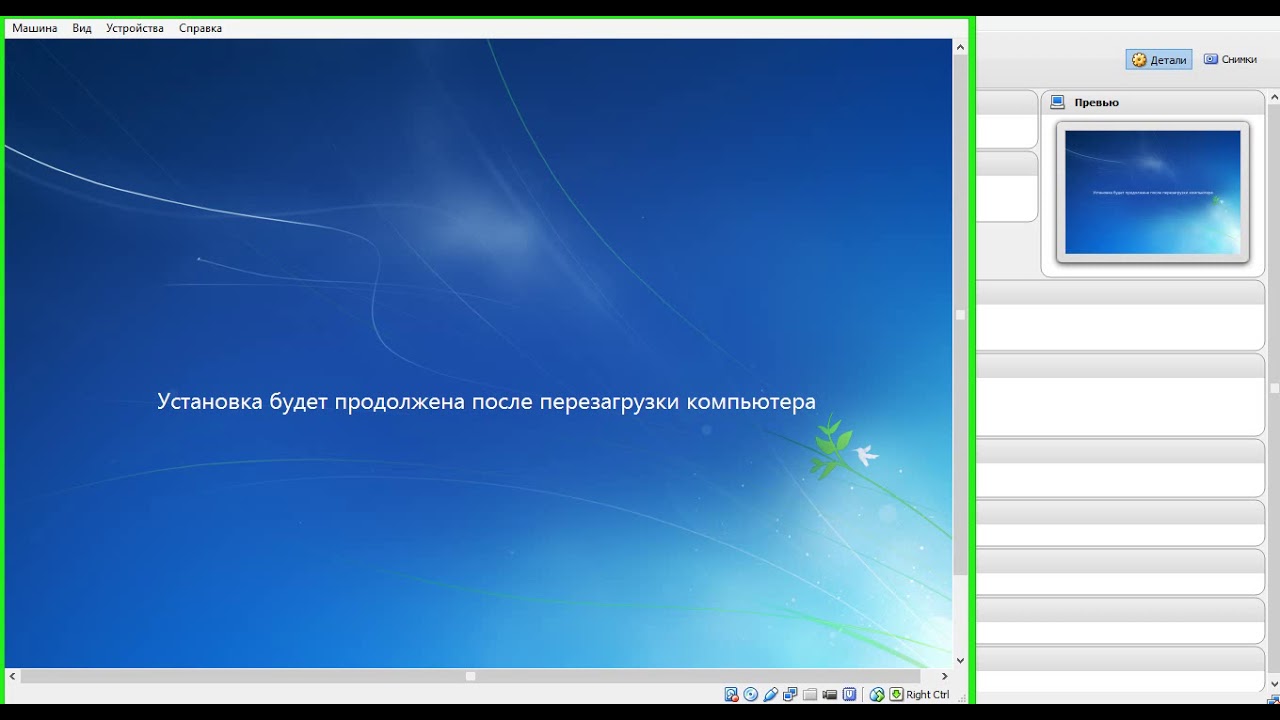1280x720 pixels.
Task: Click the installation message text in VM
Action: [486, 401]
